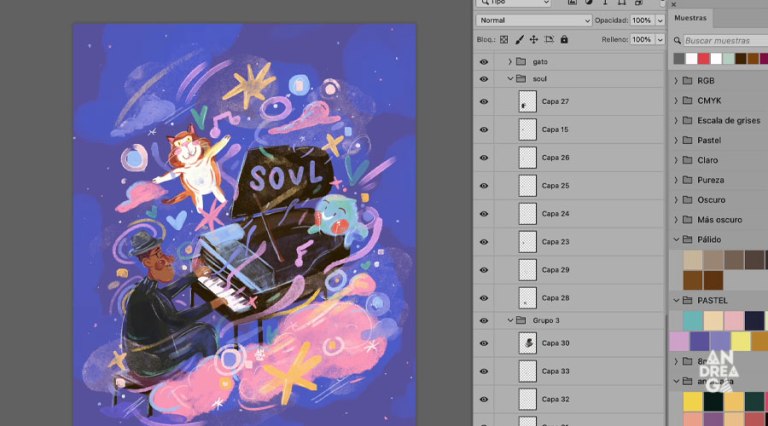Click the Capa 30 layer thumbnail
The height and width of the screenshot is (426, 768).
528,343
